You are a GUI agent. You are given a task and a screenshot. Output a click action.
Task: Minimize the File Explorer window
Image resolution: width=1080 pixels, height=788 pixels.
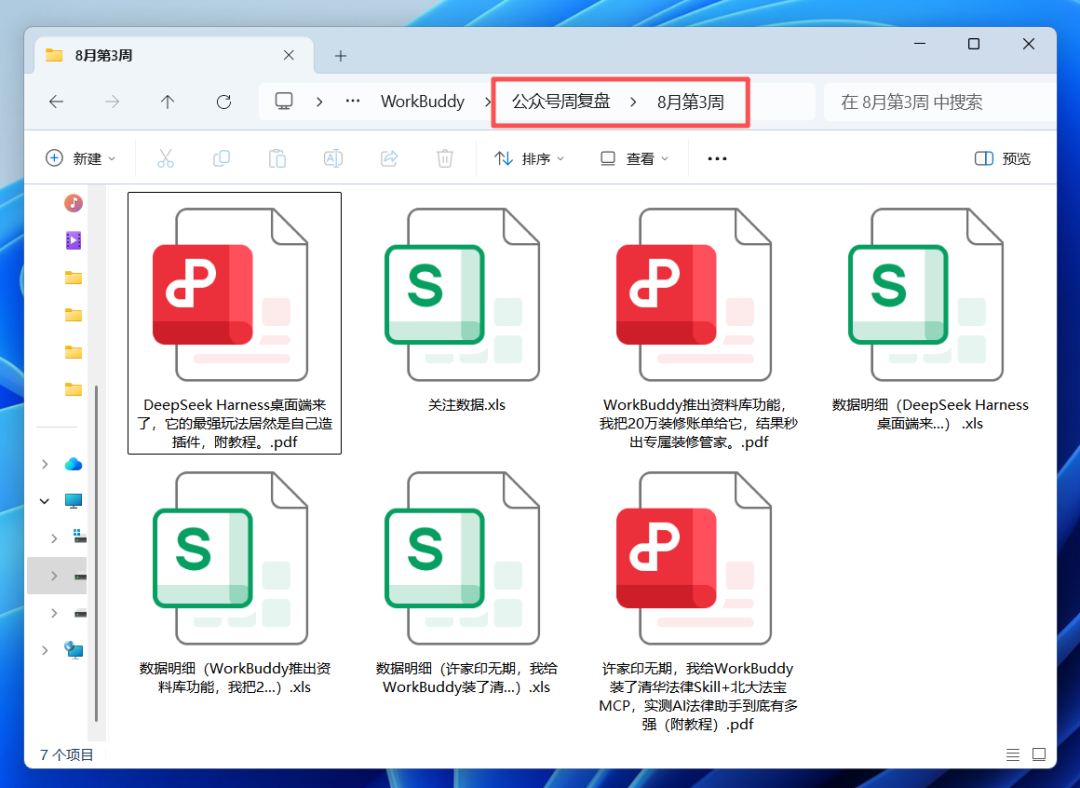920,43
